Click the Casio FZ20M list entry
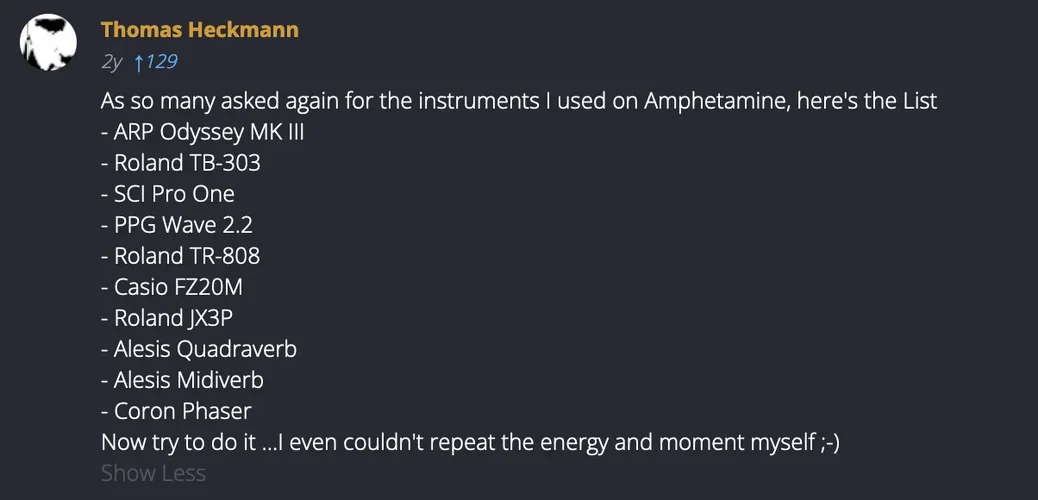Screen dimensions: 1038x500 tap(172, 287)
